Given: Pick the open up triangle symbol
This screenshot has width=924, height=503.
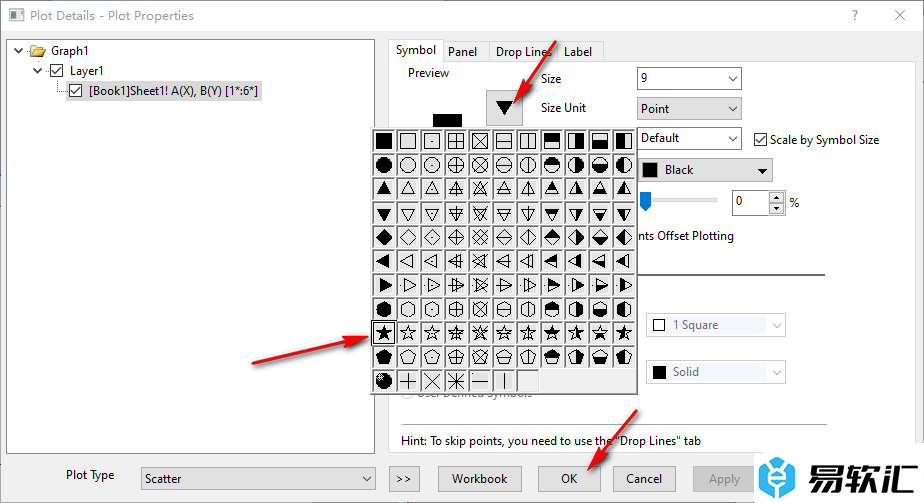Looking at the screenshot, I should (x=408, y=188).
